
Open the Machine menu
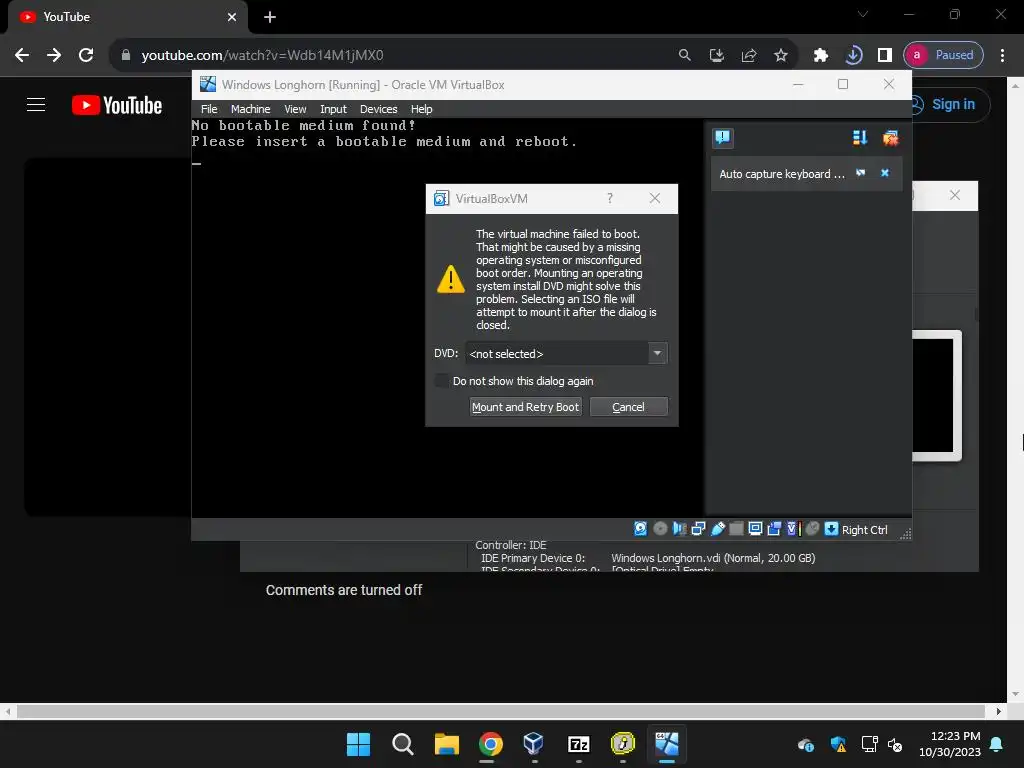click(x=250, y=109)
